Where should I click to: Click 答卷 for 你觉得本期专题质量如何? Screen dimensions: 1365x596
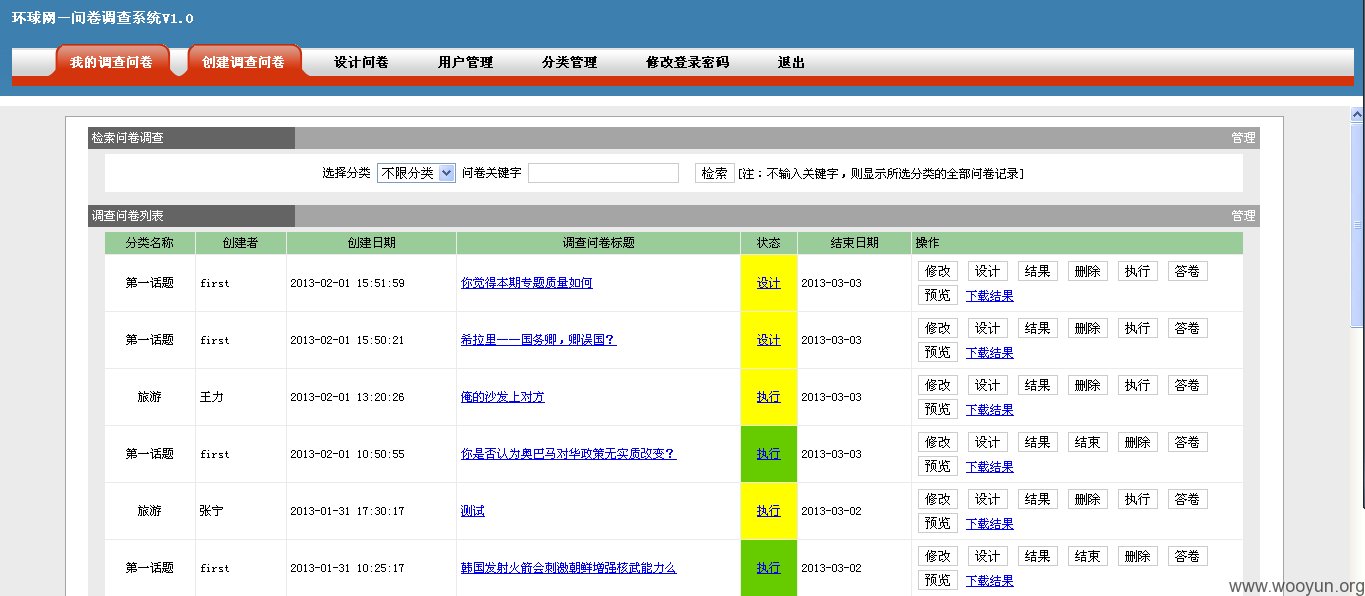click(x=1187, y=271)
